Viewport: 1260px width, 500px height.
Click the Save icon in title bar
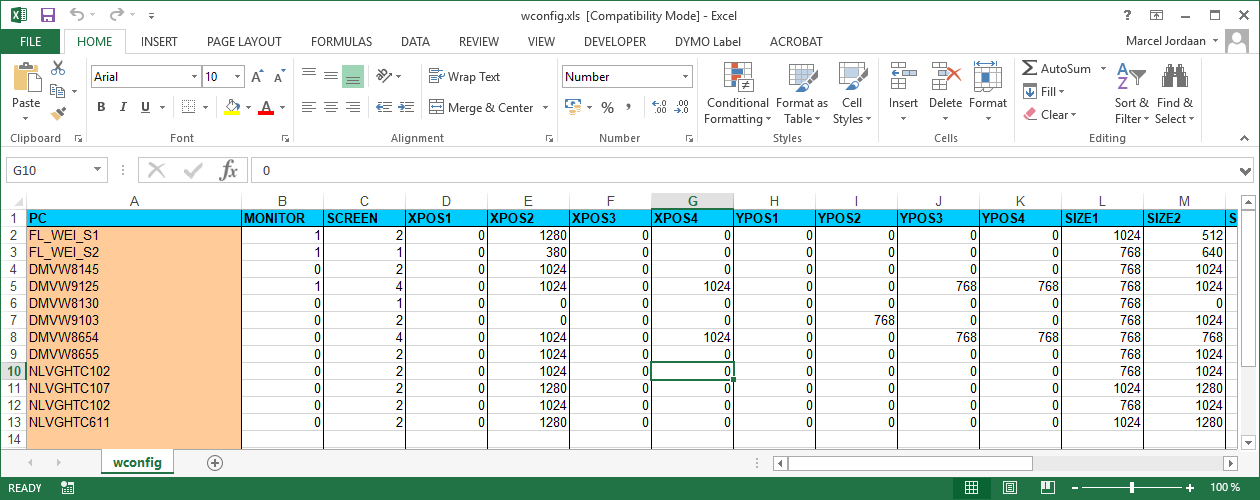[x=47, y=15]
